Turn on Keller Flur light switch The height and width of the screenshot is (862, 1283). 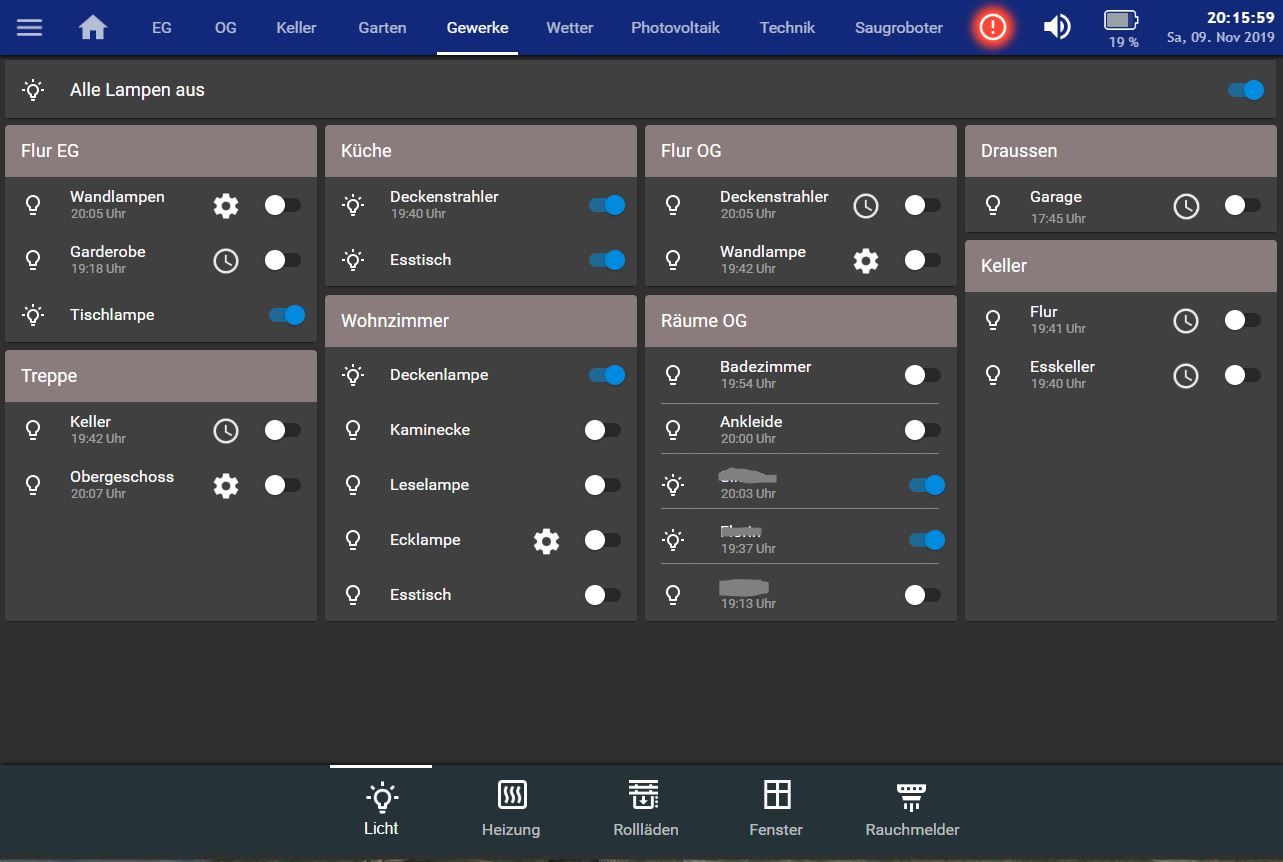pyautogui.click(x=1242, y=320)
